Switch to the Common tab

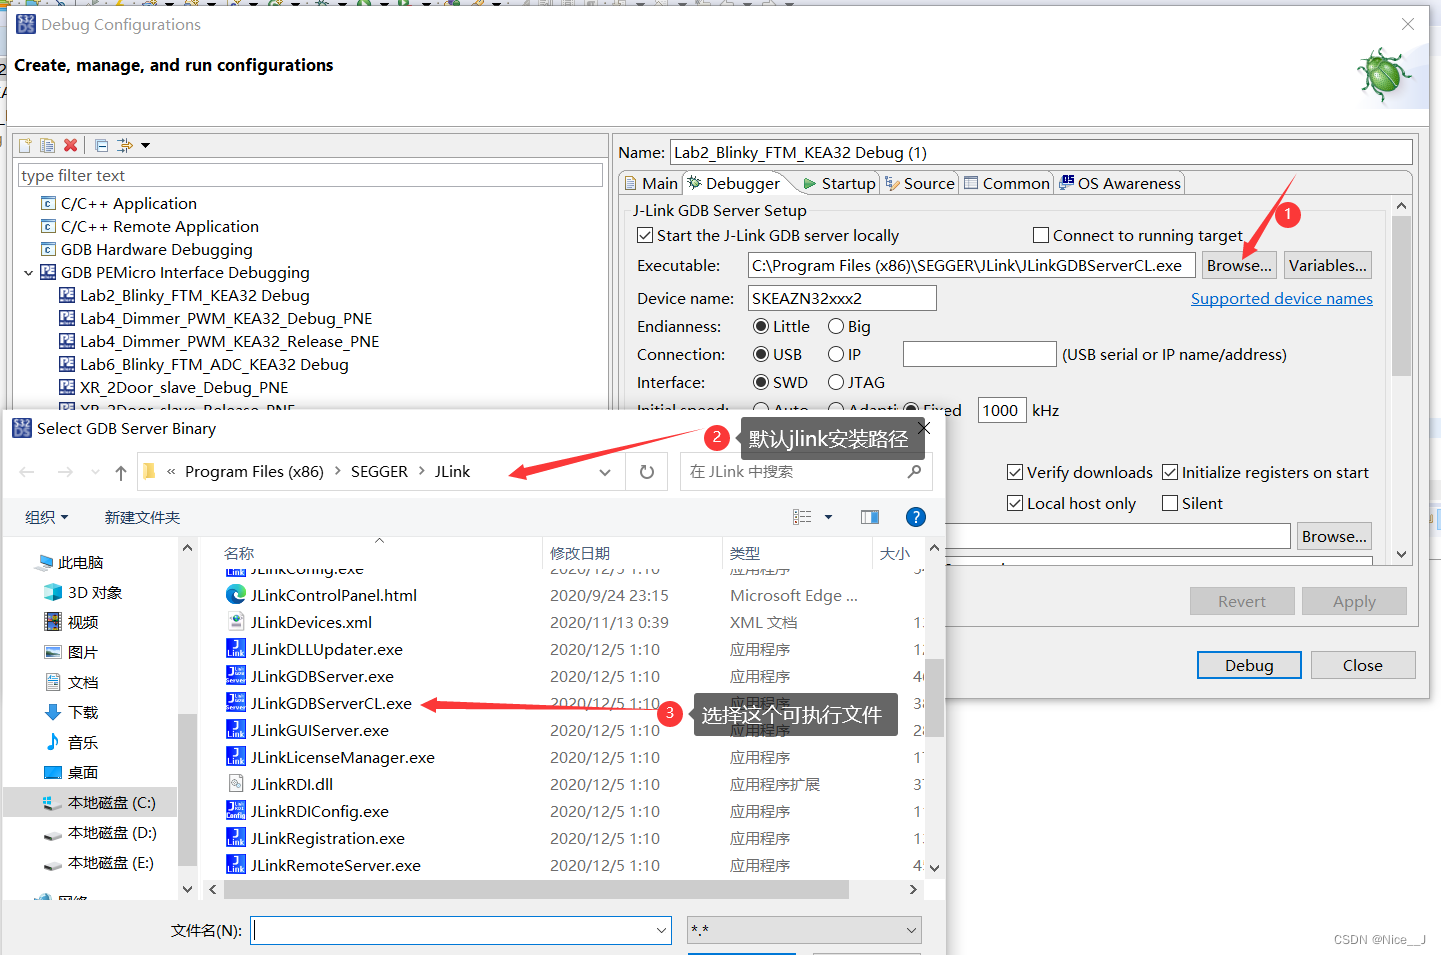tap(1007, 183)
